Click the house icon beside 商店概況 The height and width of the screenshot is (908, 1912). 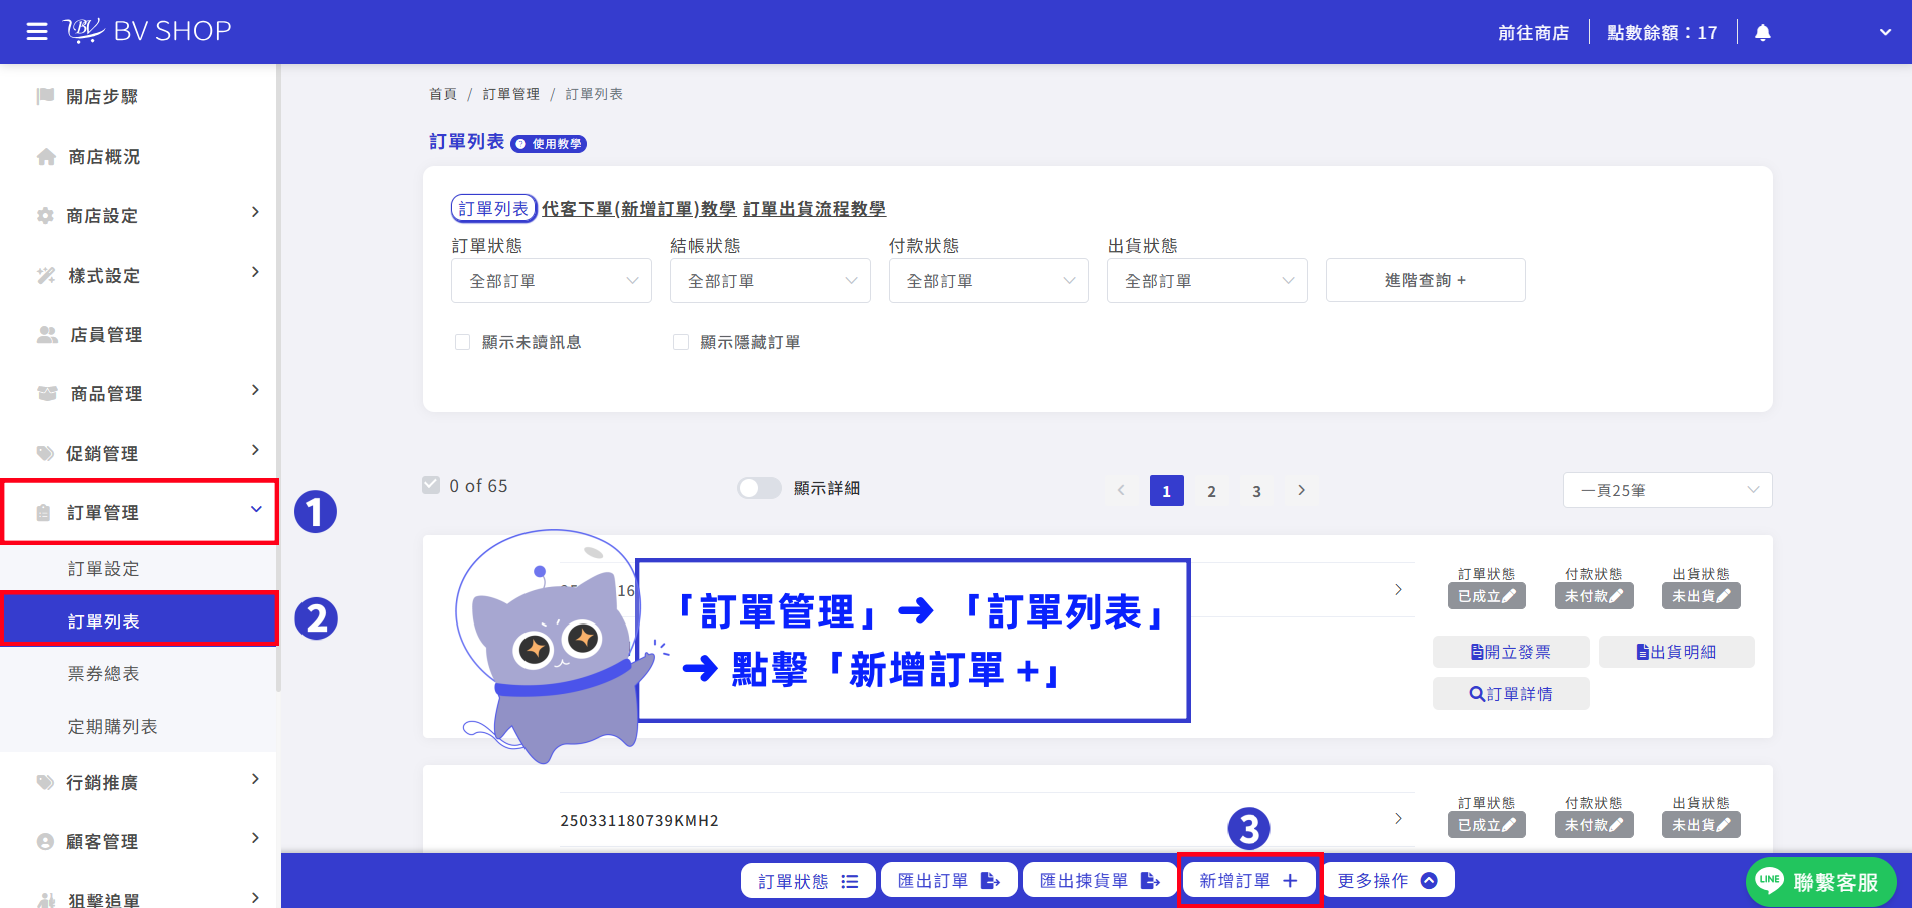pos(46,156)
